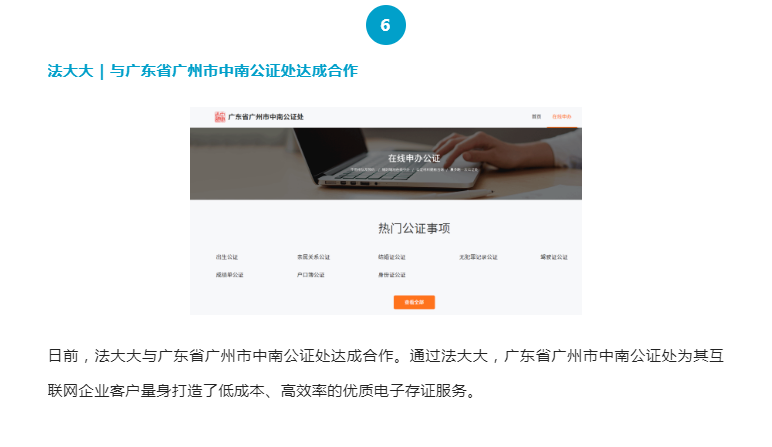This screenshot has width=772, height=447.
Task: Click the paragraph starting with 日前
Action: click(386, 373)
